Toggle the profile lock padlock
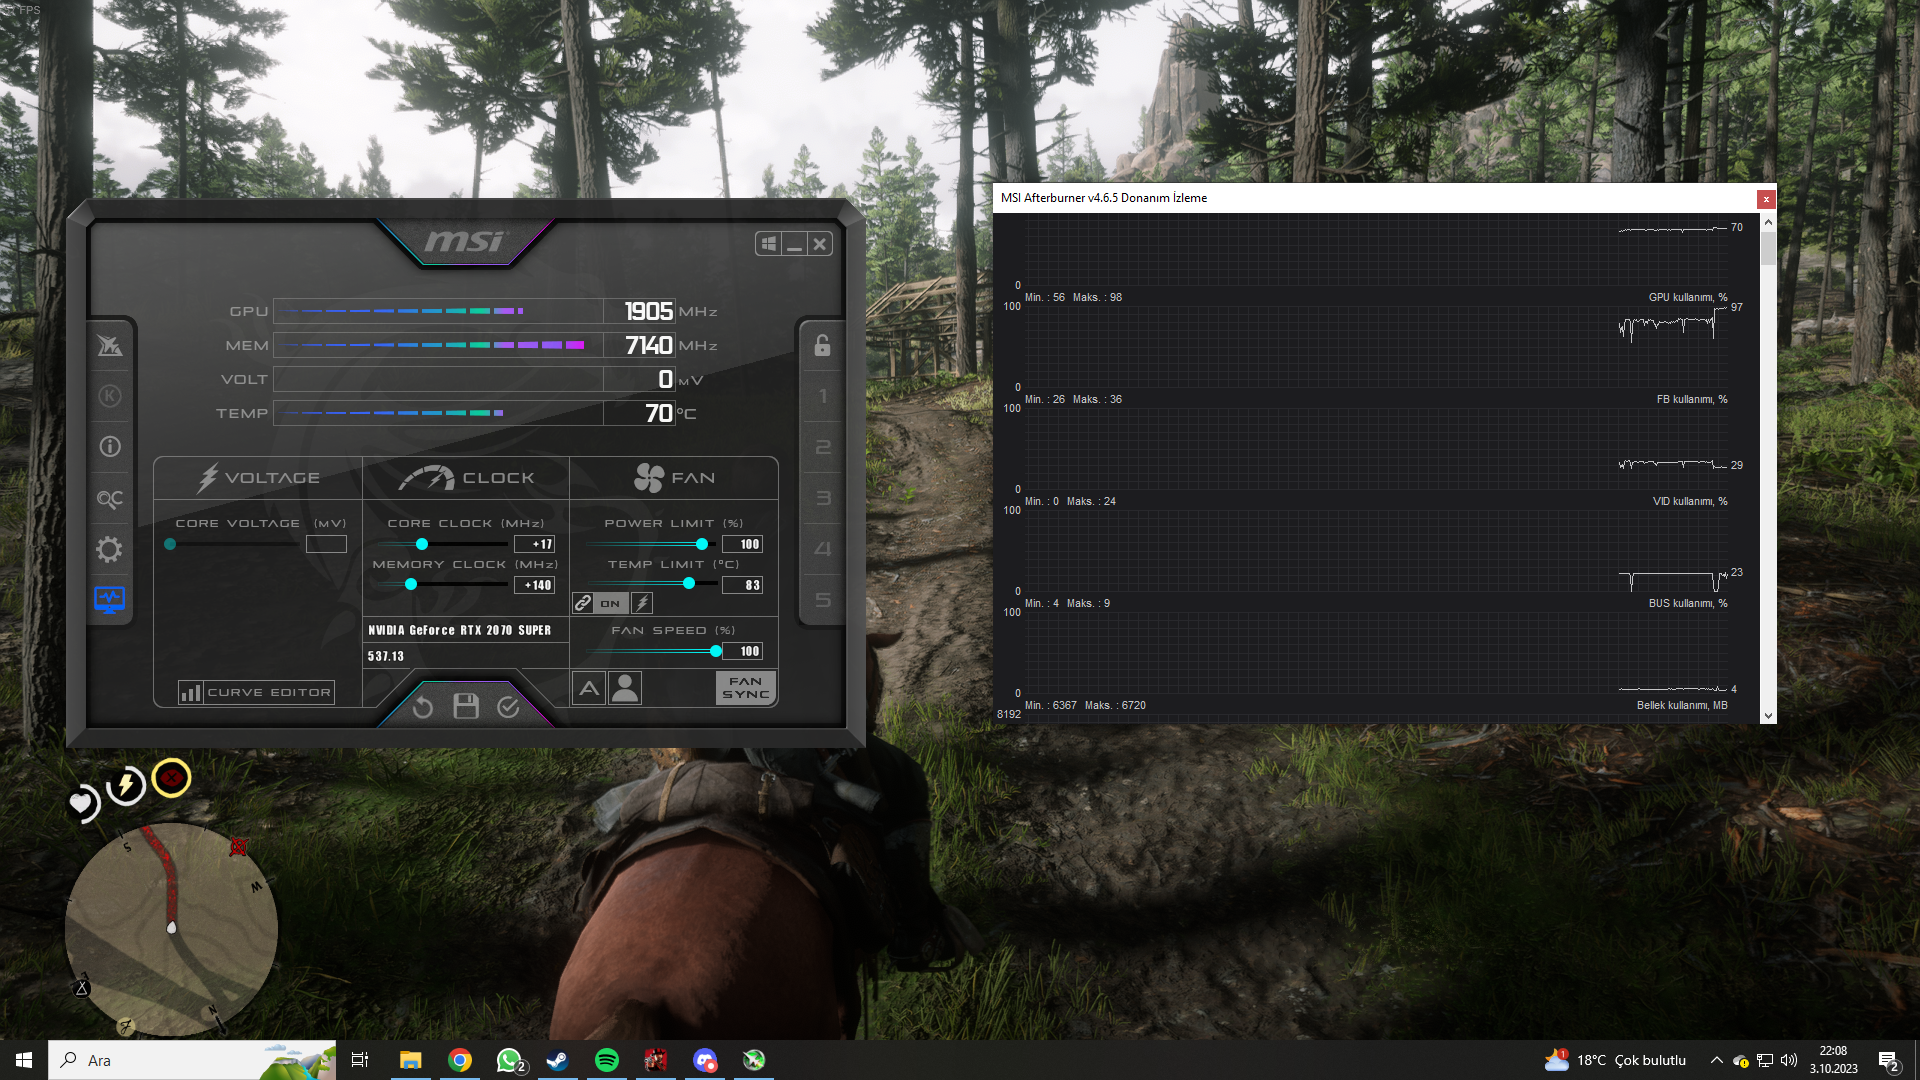This screenshot has height=1080, width=1920. (x=822, y=346)
